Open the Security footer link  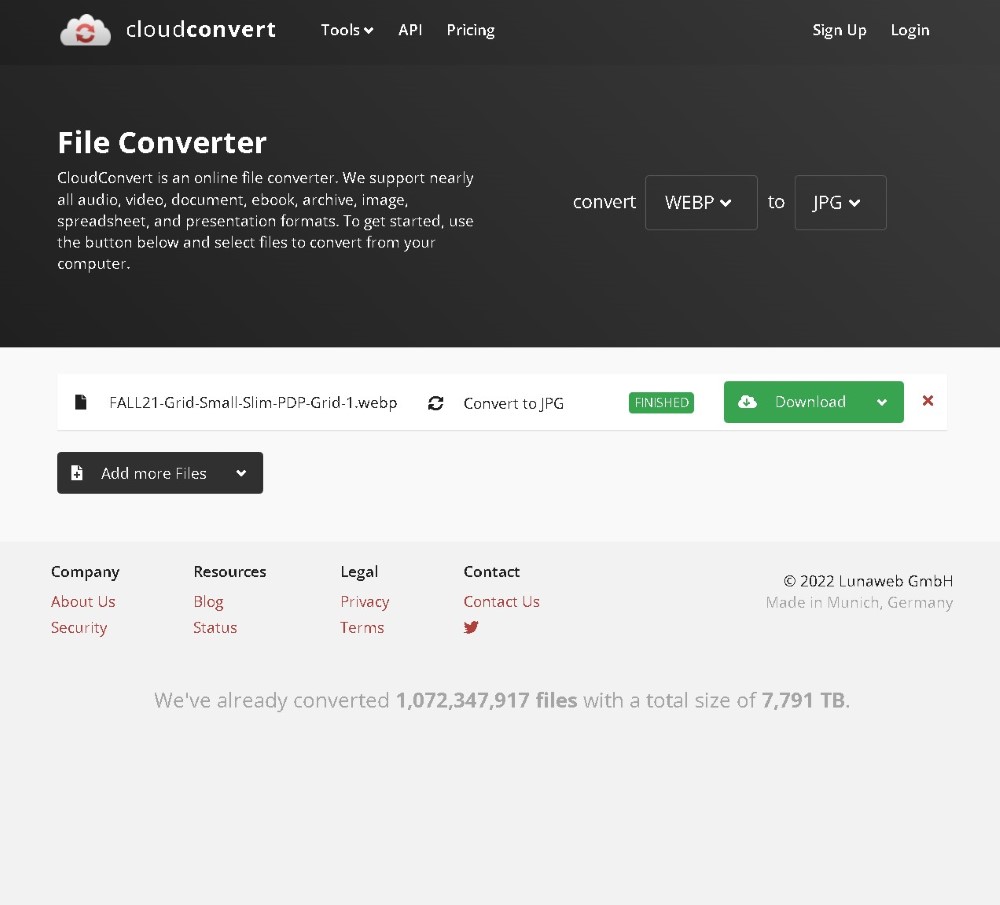point(79,628)
